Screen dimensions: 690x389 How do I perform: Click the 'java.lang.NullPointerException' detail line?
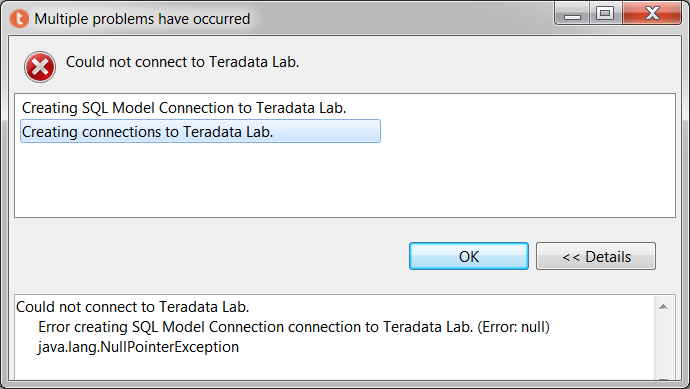click(138, 347)
